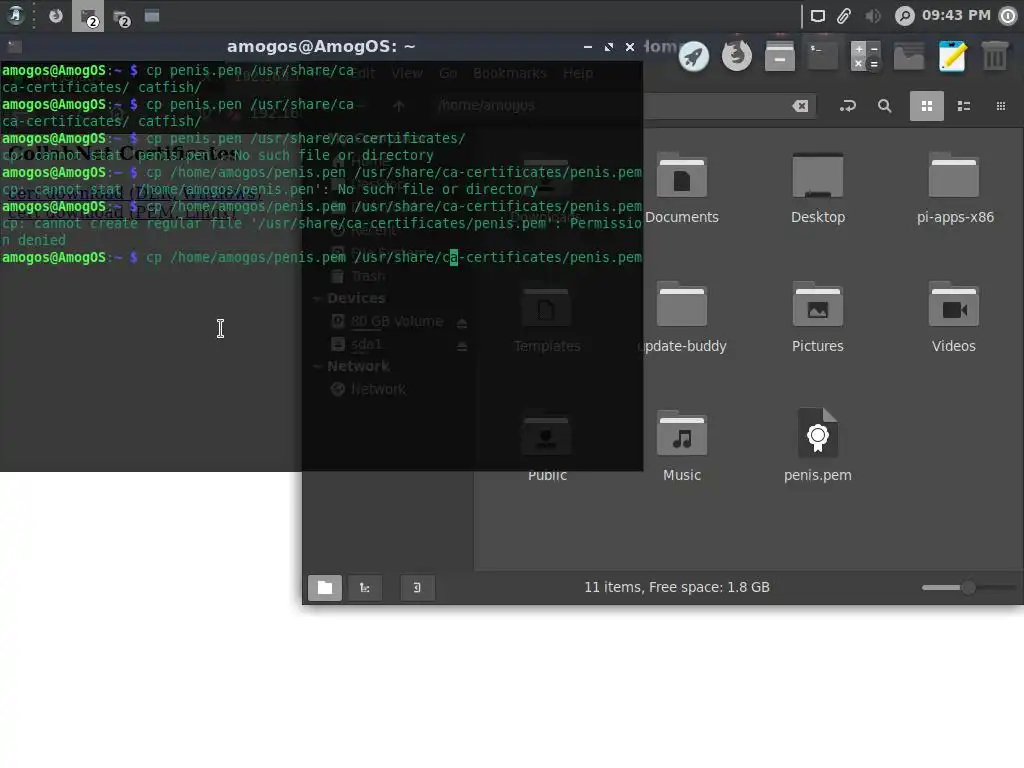Click the "11 items, Free space: 1.8 GB" status text

point(677,587)
